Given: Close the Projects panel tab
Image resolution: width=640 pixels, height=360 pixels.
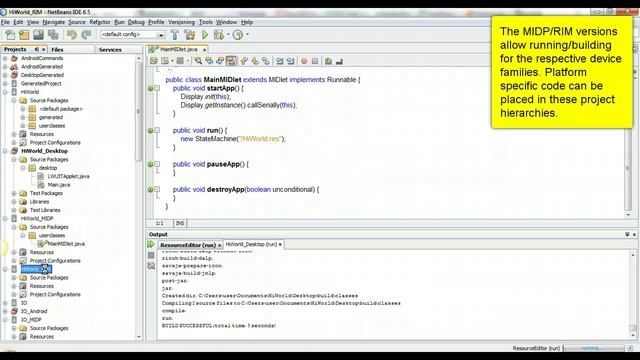Looking at the screenshot, I should (x=44, y=49).
